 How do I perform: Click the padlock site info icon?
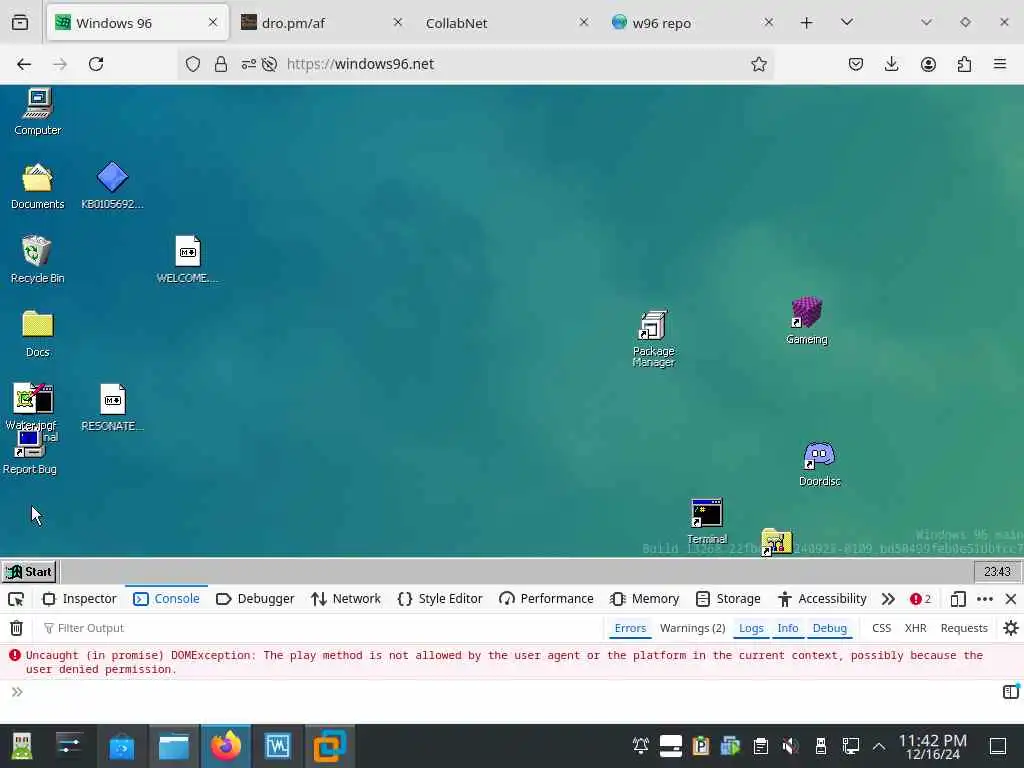tap(221, 64)
